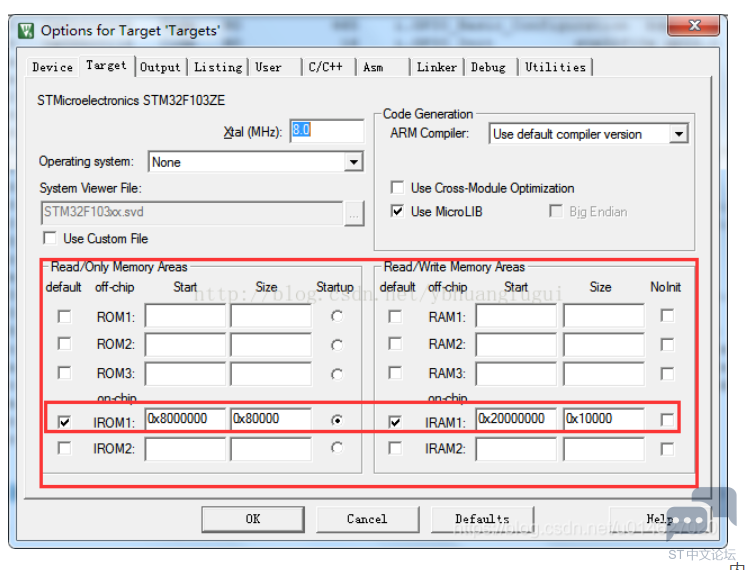This screenshot has width=745, height=570.
Task: Check default box for ROM1
Action: [64, 316]
